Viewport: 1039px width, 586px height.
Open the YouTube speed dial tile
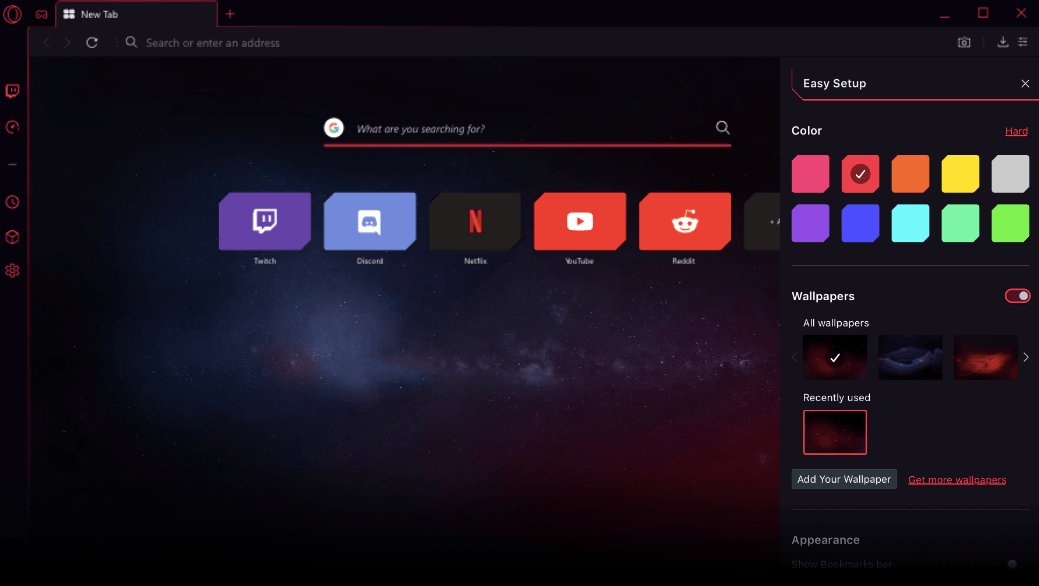(x=580, y=221)
